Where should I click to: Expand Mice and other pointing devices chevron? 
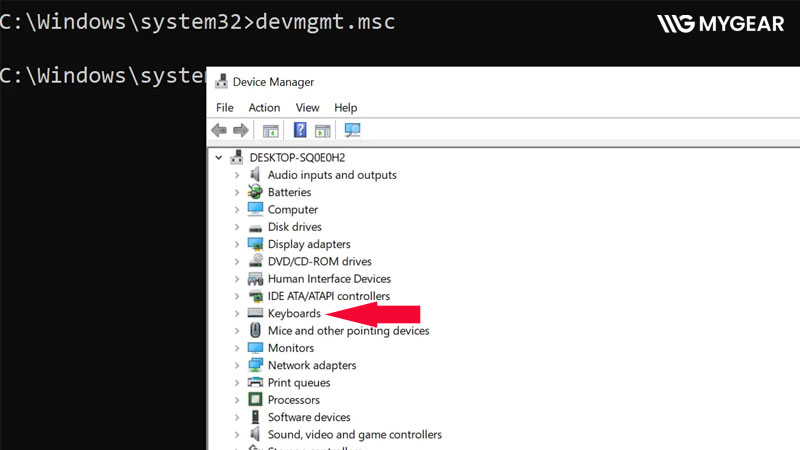237,331
